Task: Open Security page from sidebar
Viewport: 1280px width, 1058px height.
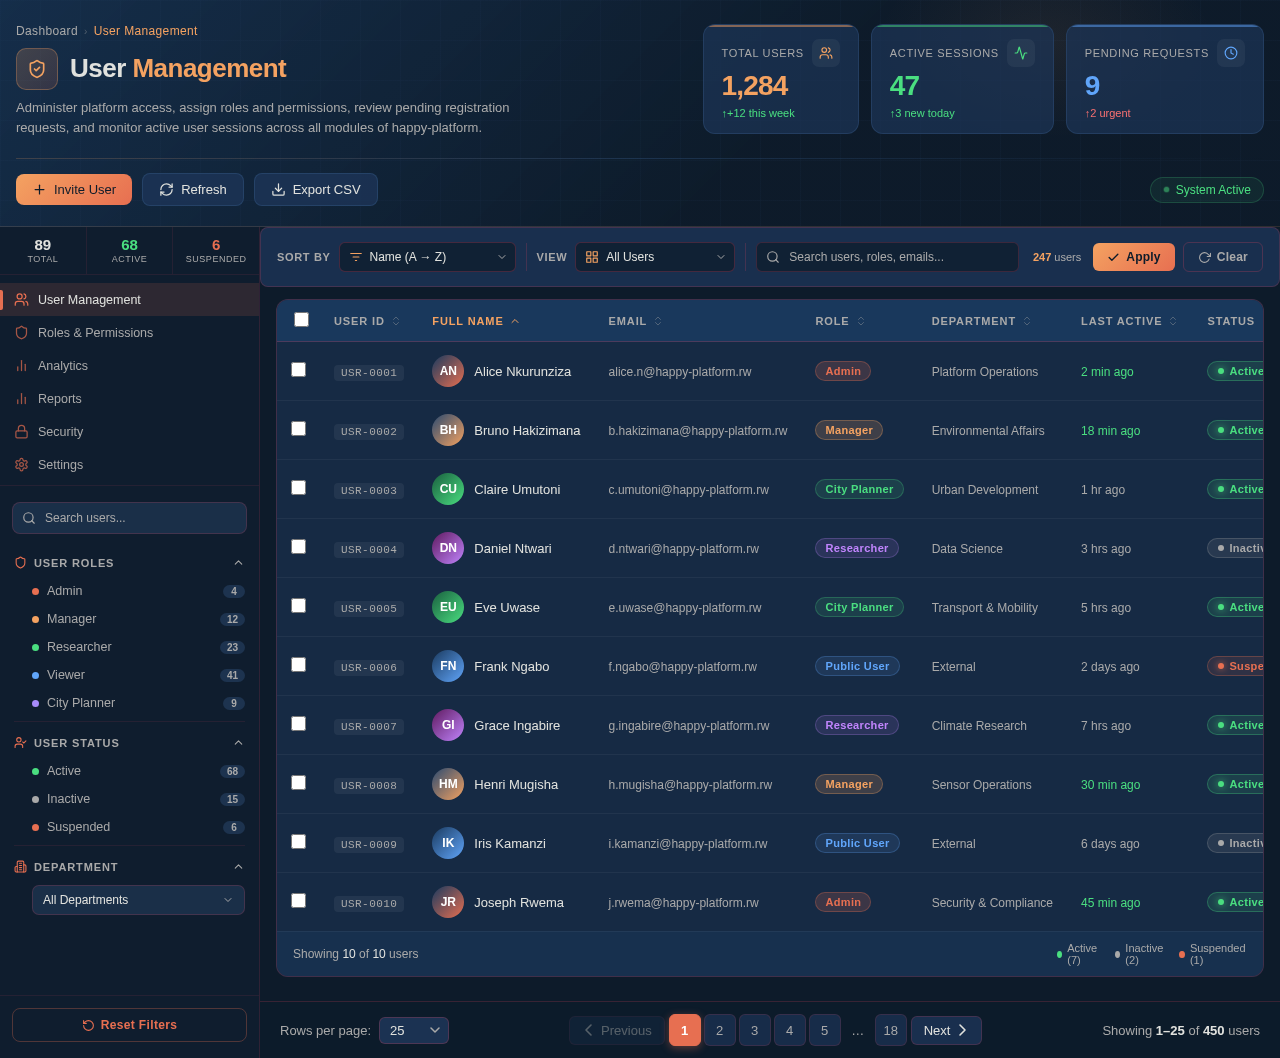Action: [130, 432]
